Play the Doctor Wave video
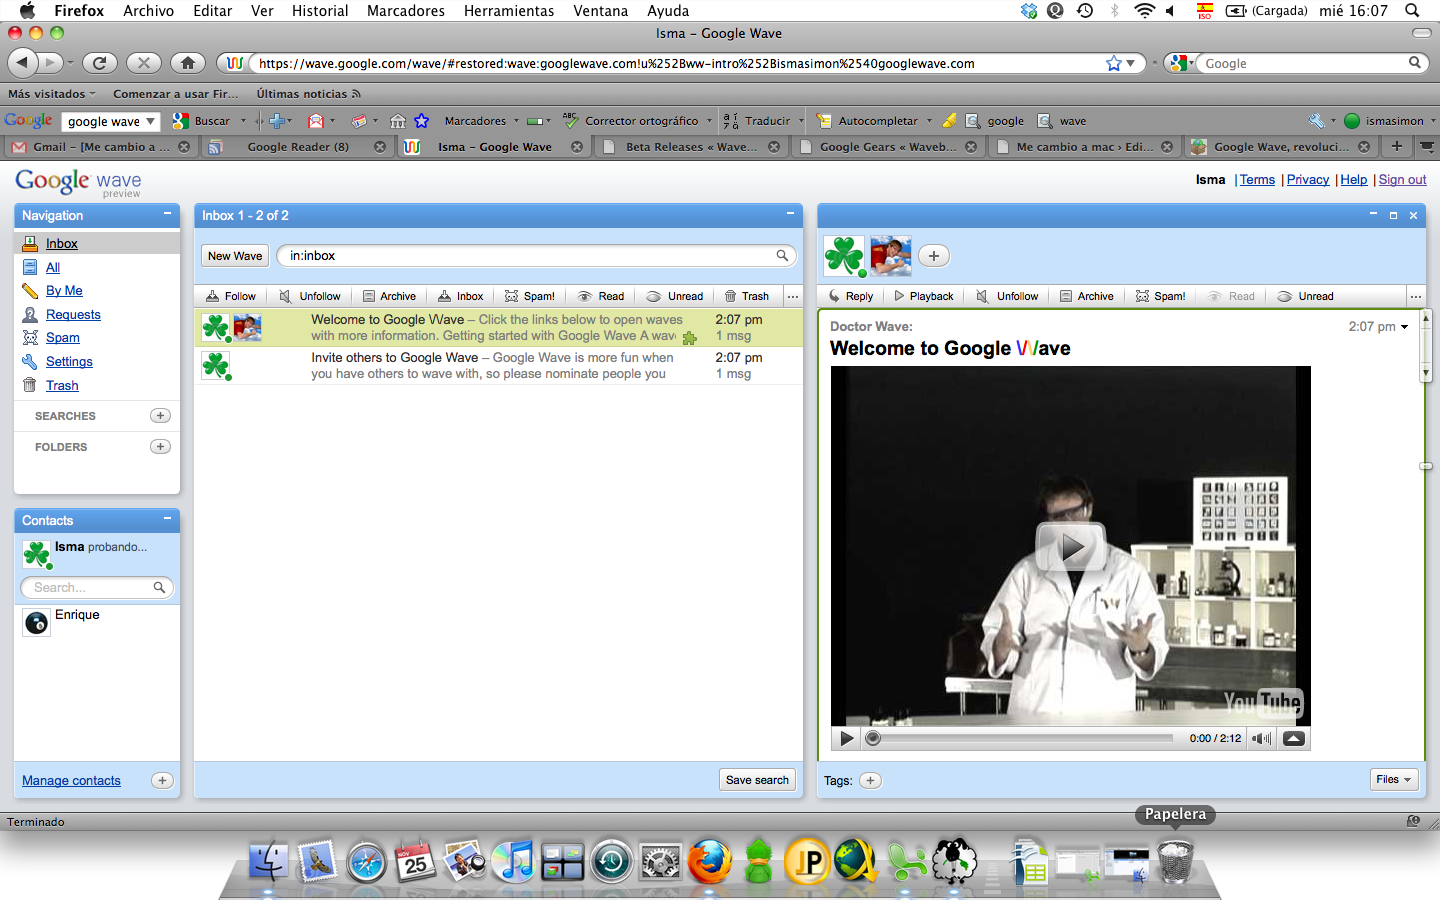This screenshot has height=900, width=1440. (1071, 547)
